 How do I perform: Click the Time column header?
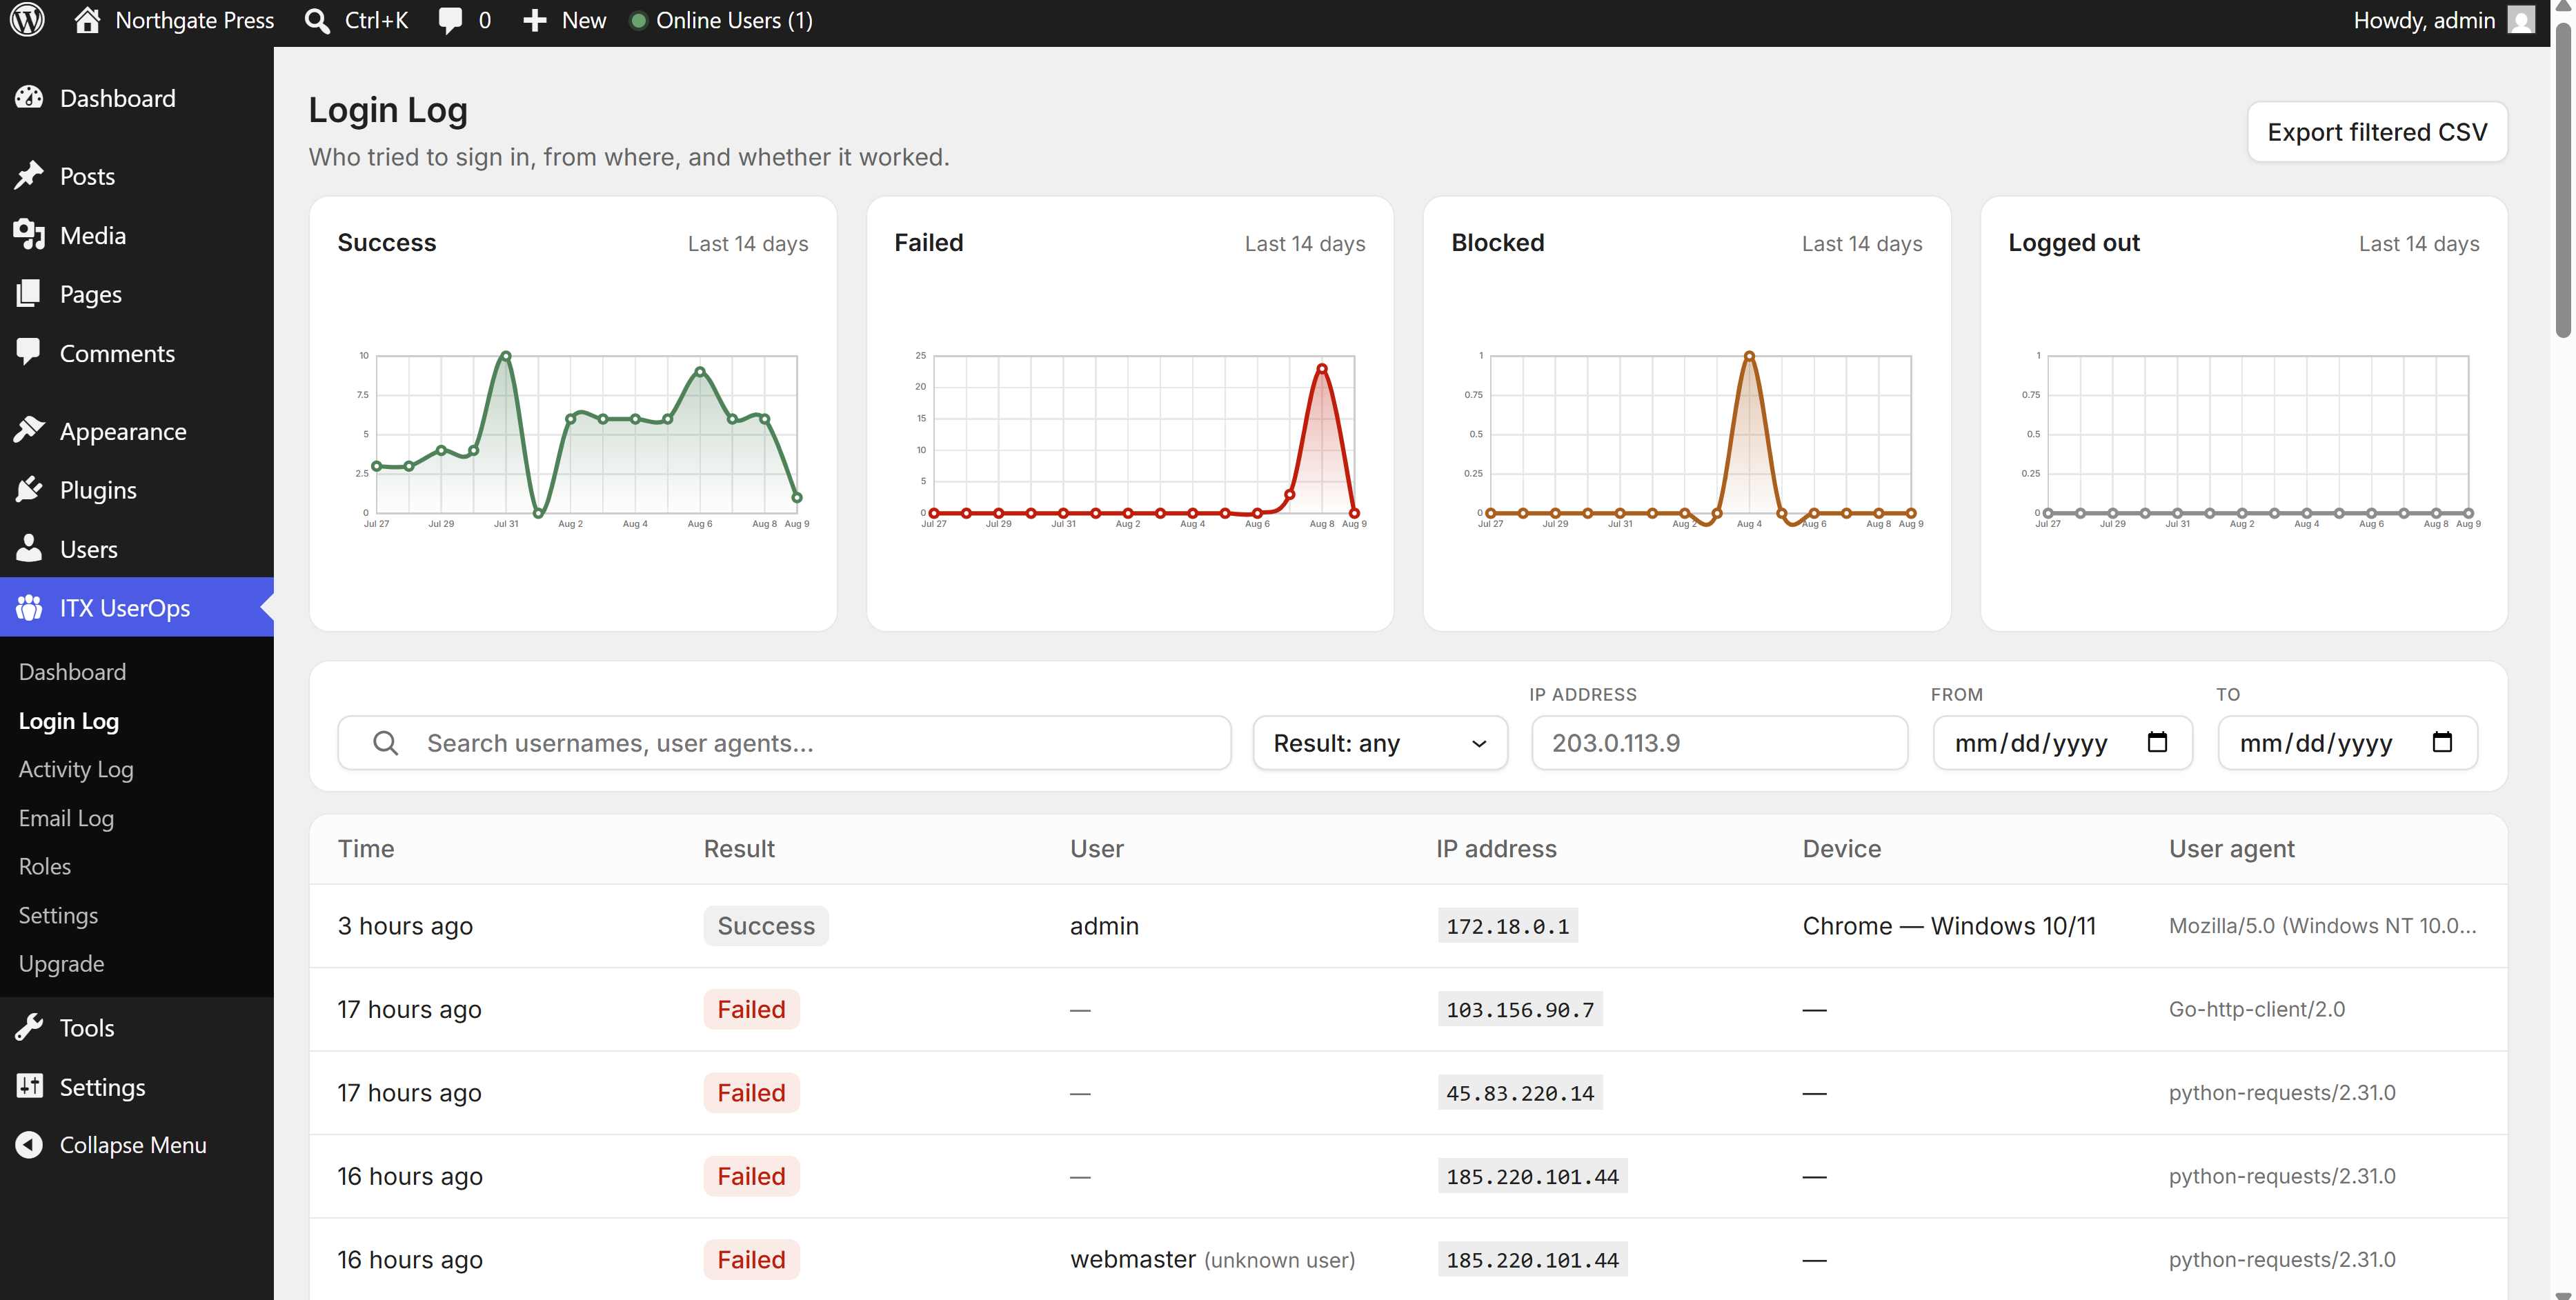point(366,849)
